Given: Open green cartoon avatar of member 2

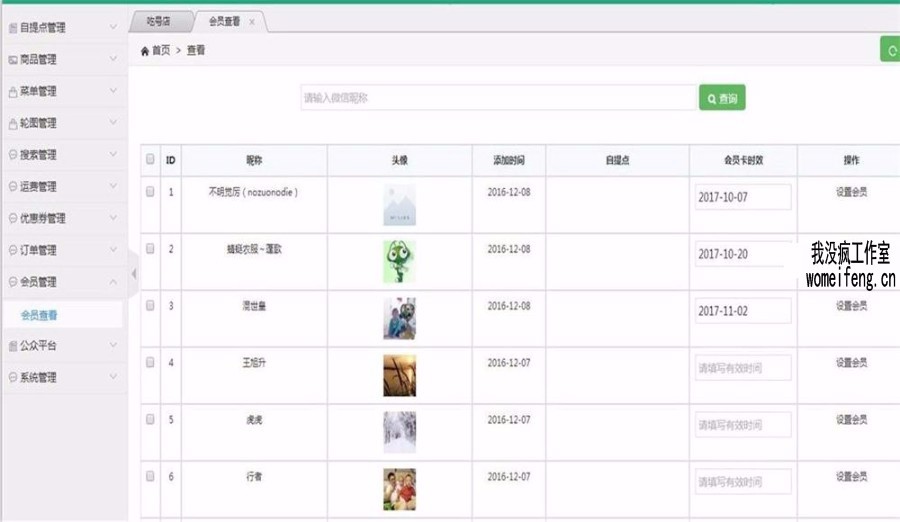Looking at the screenshot, I should tap(399, 262).
